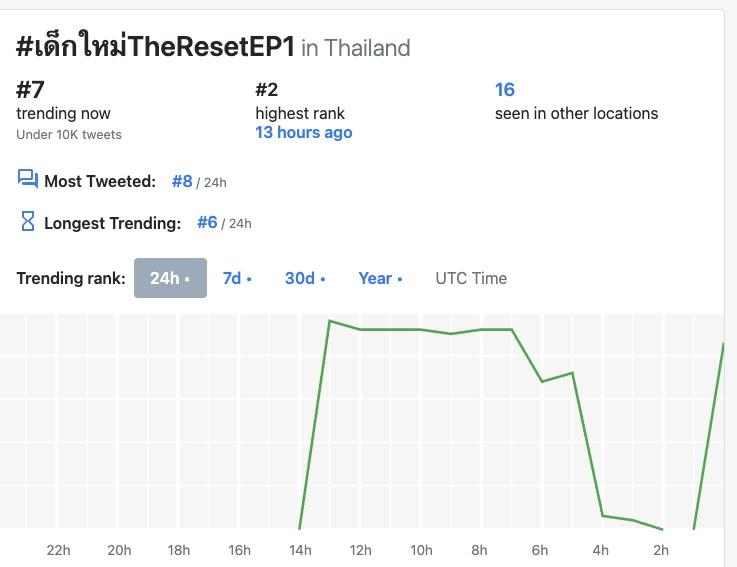This screenshot has width=737, height=567.
Task: Click the "Under 10K tweets" label
Action: tap(69, 134)
